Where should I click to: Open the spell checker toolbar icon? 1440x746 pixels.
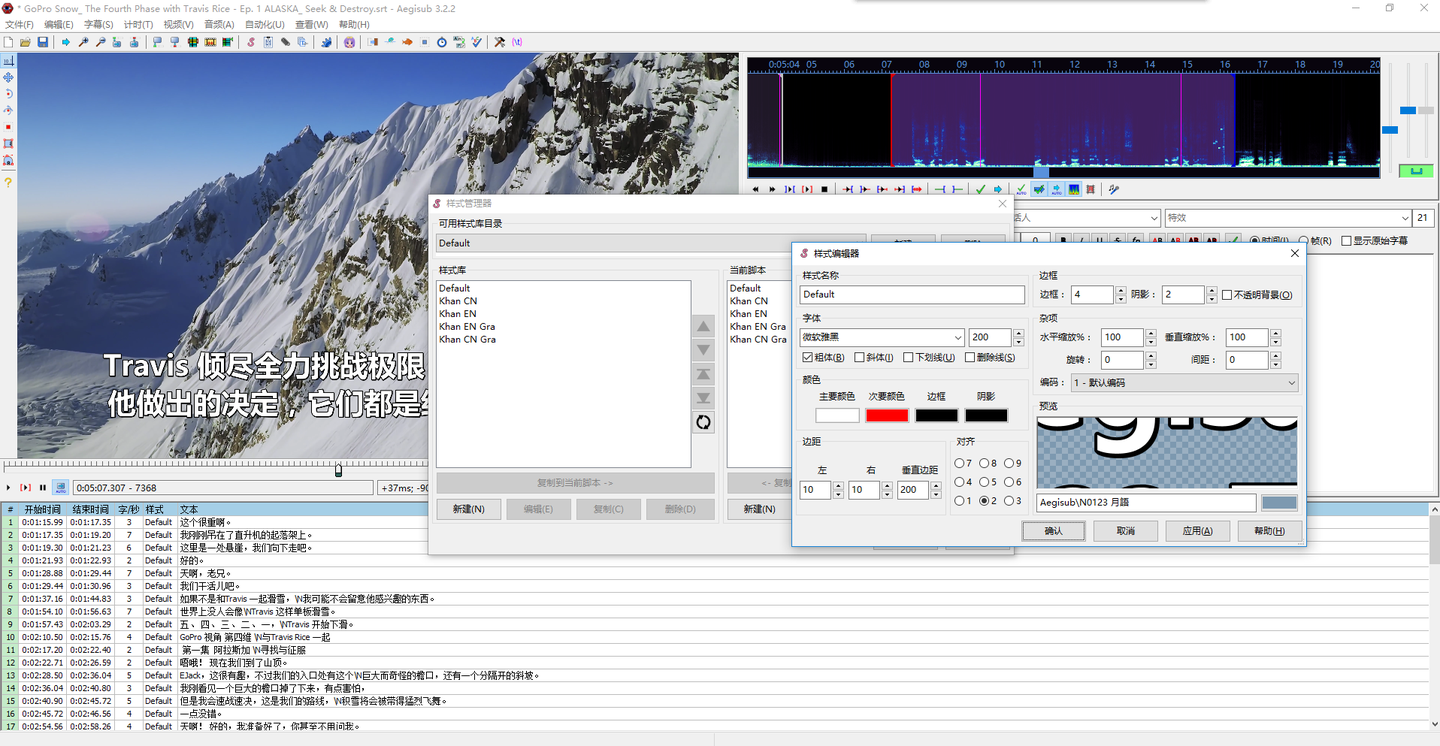pos(476,42)
